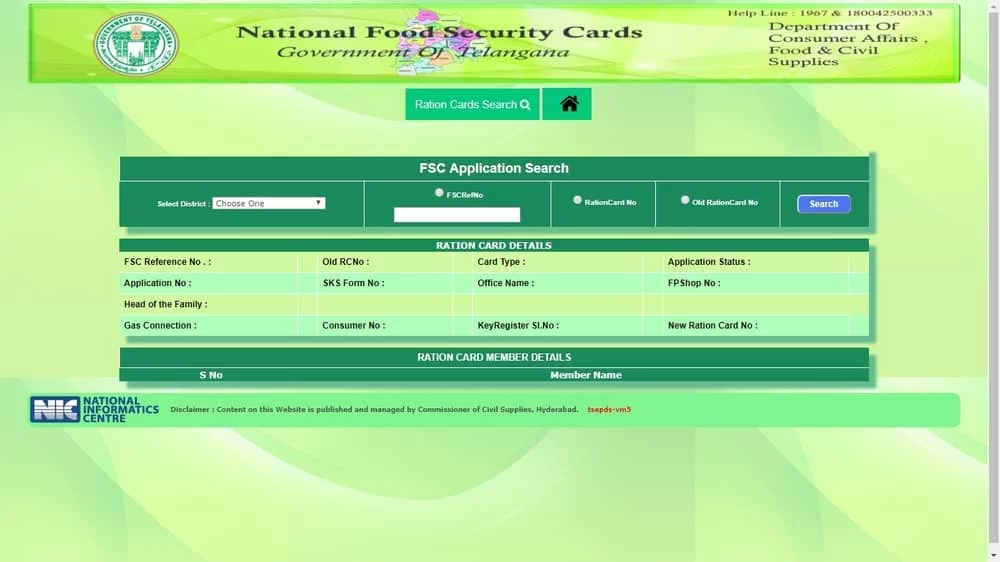
Task: Select the RationCard No radio option
Action: point(577,200)
